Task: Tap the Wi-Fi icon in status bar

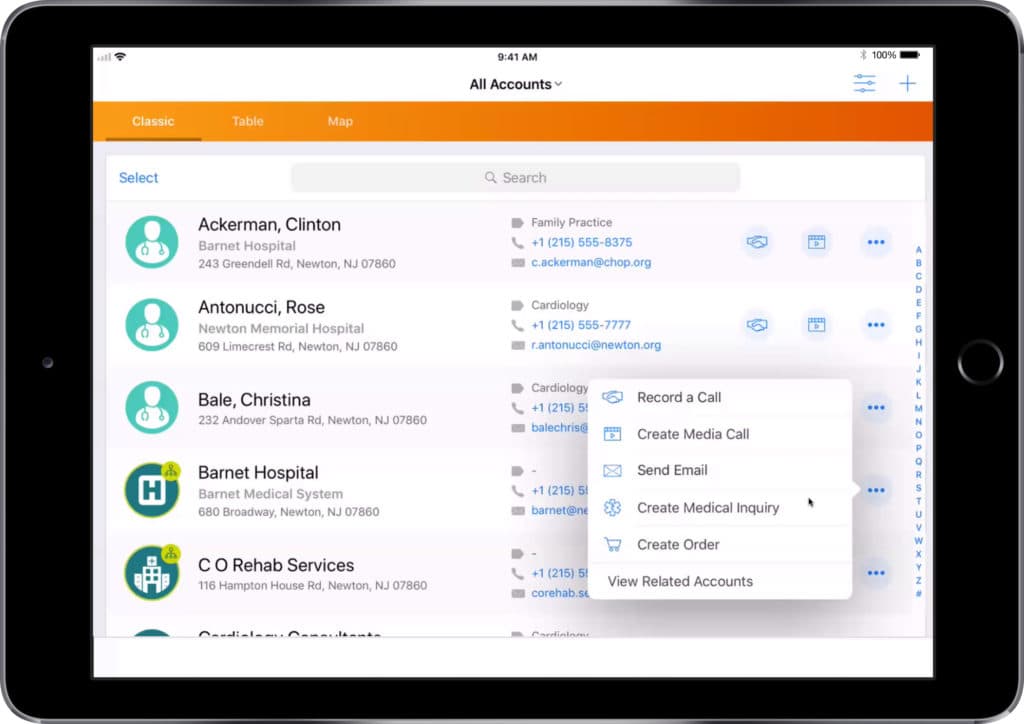Action: coord(120,57)
